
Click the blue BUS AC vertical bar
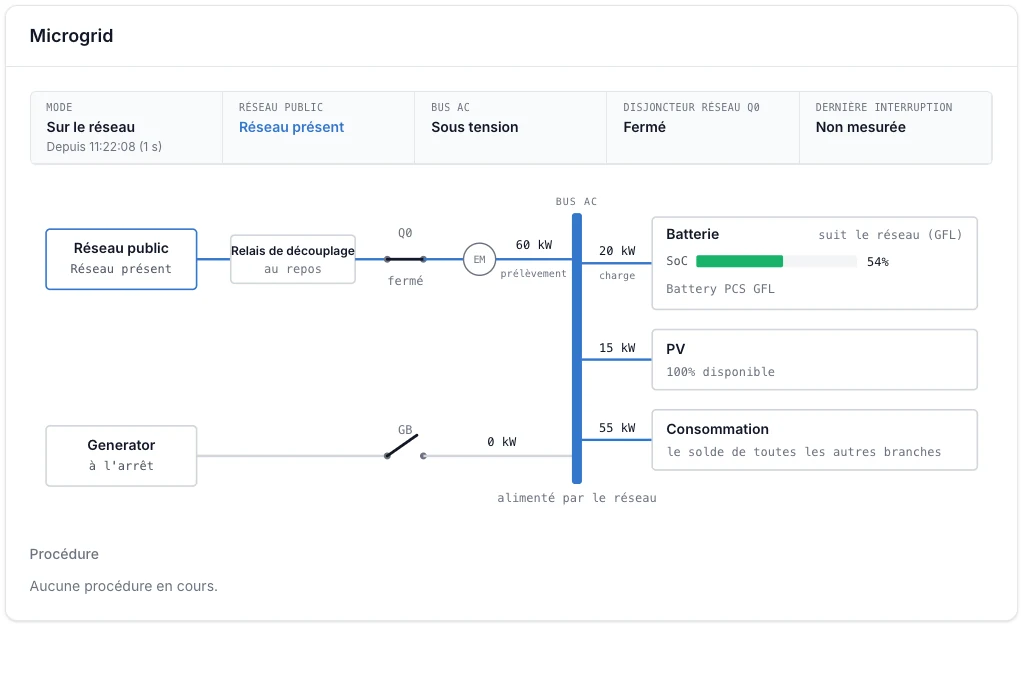pyautogui.click(x=577, y=349)
